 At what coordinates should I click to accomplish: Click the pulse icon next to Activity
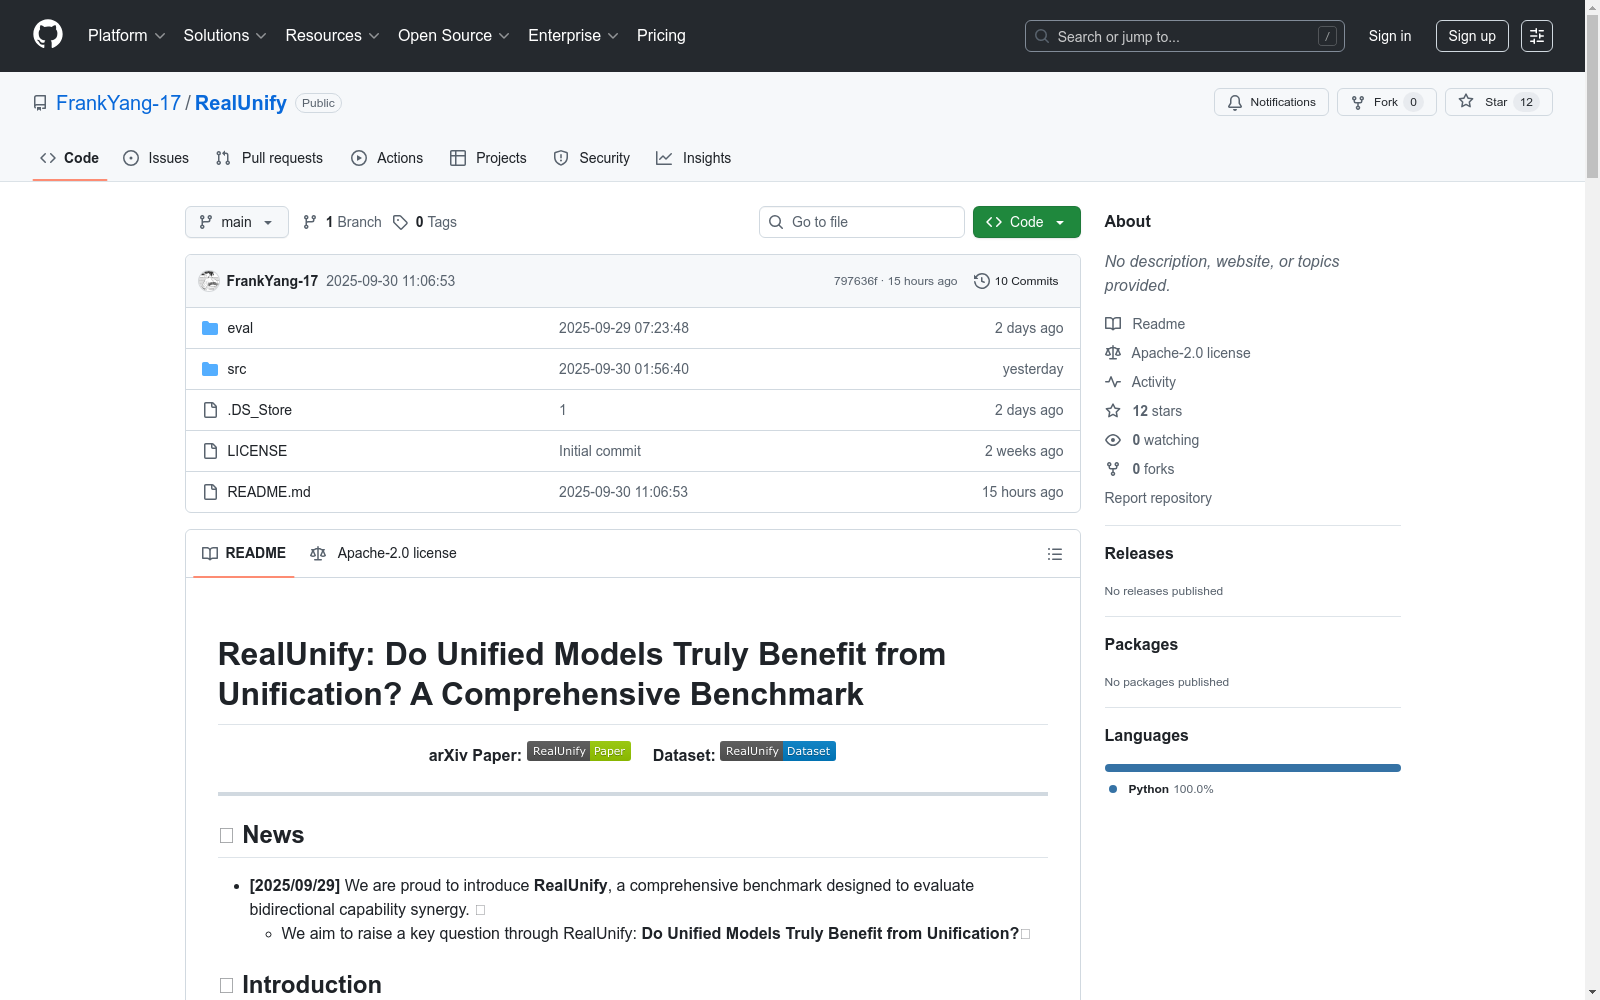point(1113,382)
